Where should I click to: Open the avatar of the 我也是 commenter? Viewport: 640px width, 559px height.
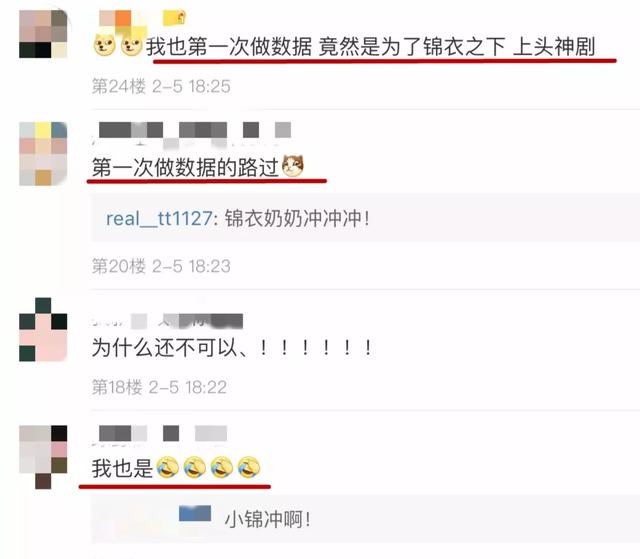pyautogui.click(x=43, y=457)
